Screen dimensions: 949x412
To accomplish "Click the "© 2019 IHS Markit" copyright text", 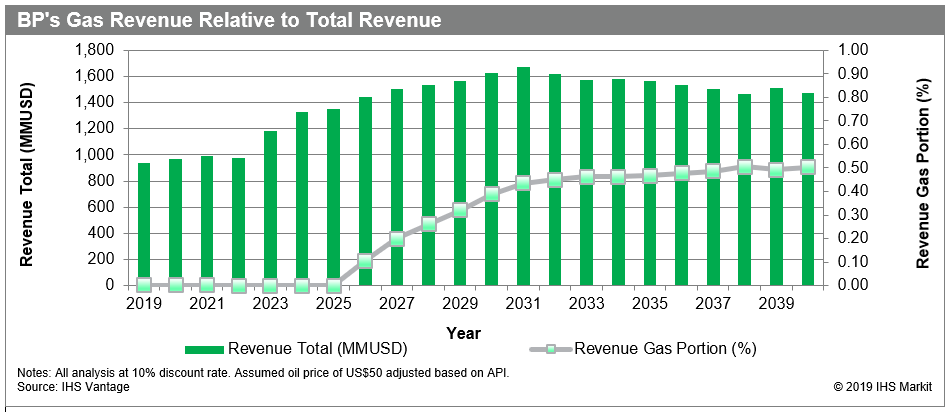I will pyautogui.click(x=883, y=386).
